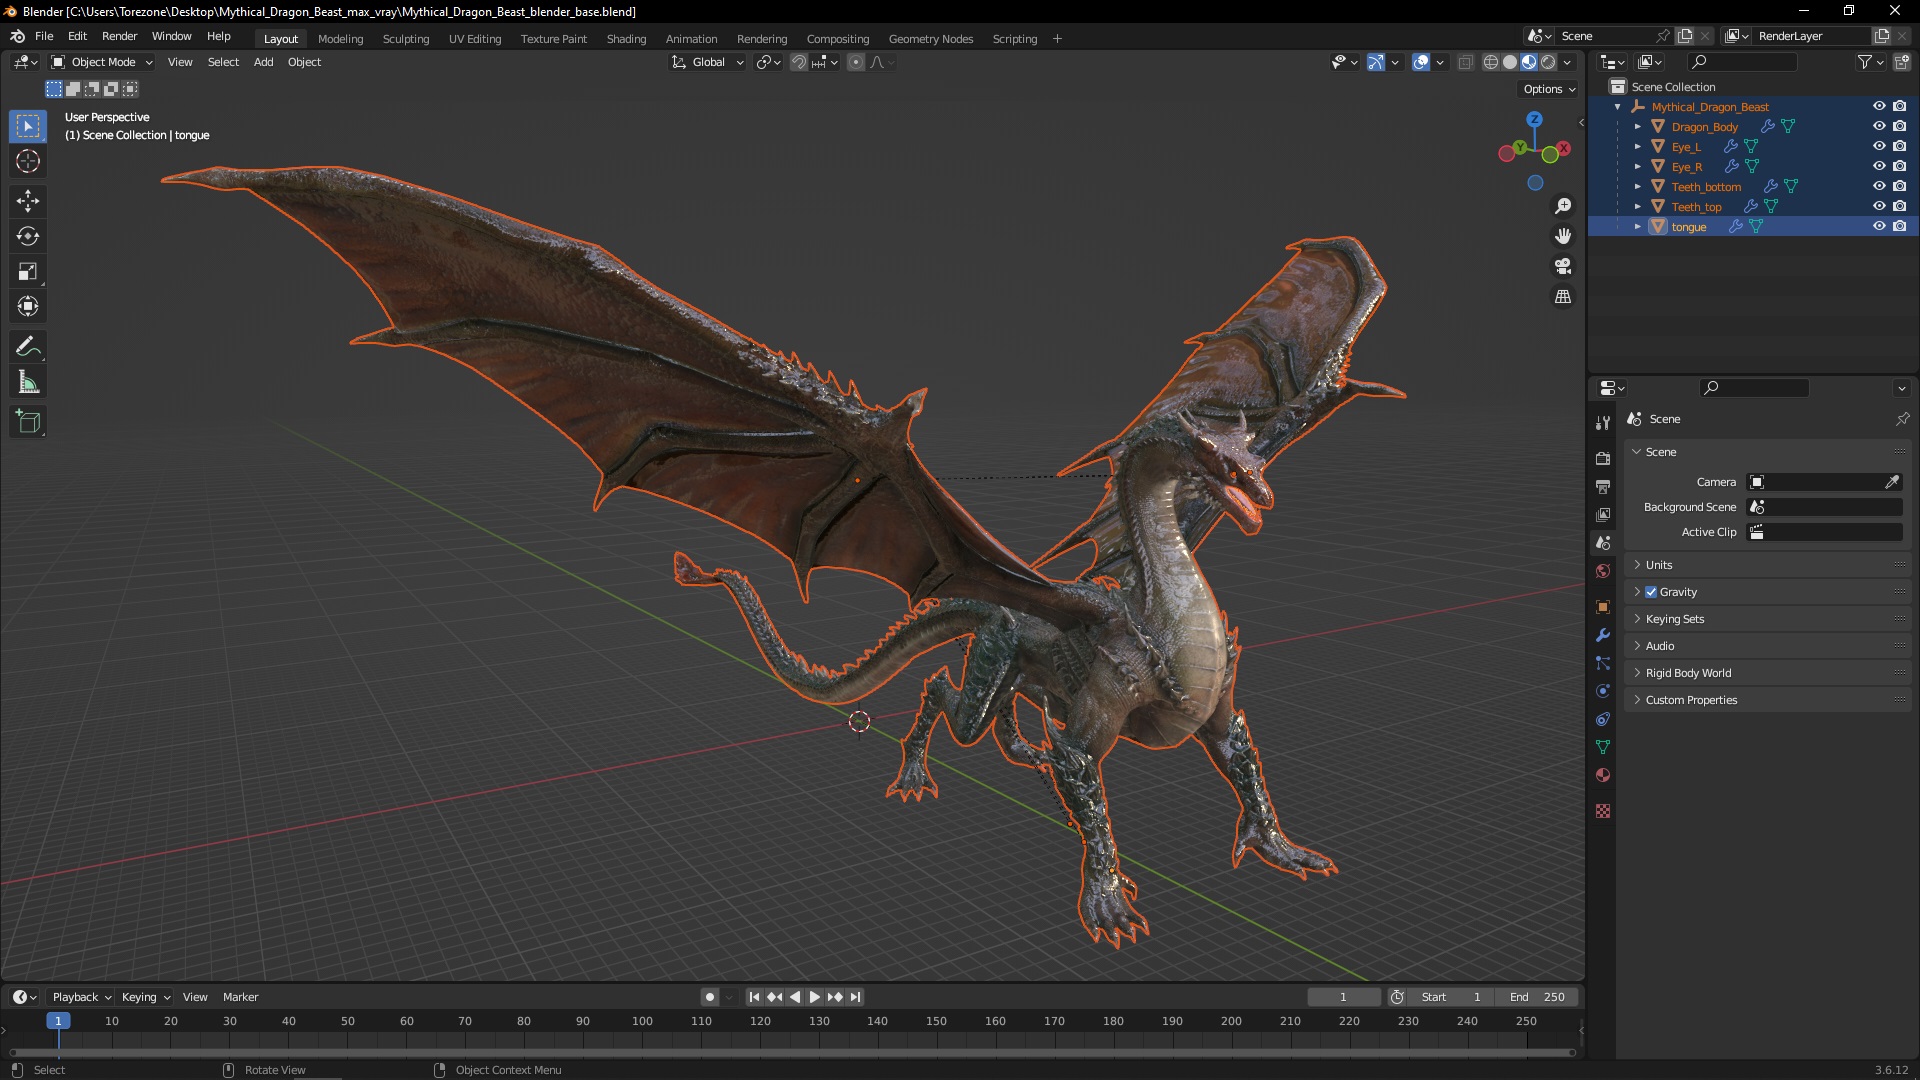
Task: Hide Mythical_Dragon_Beast collection eye icon
Action: tap(1879, 106)
